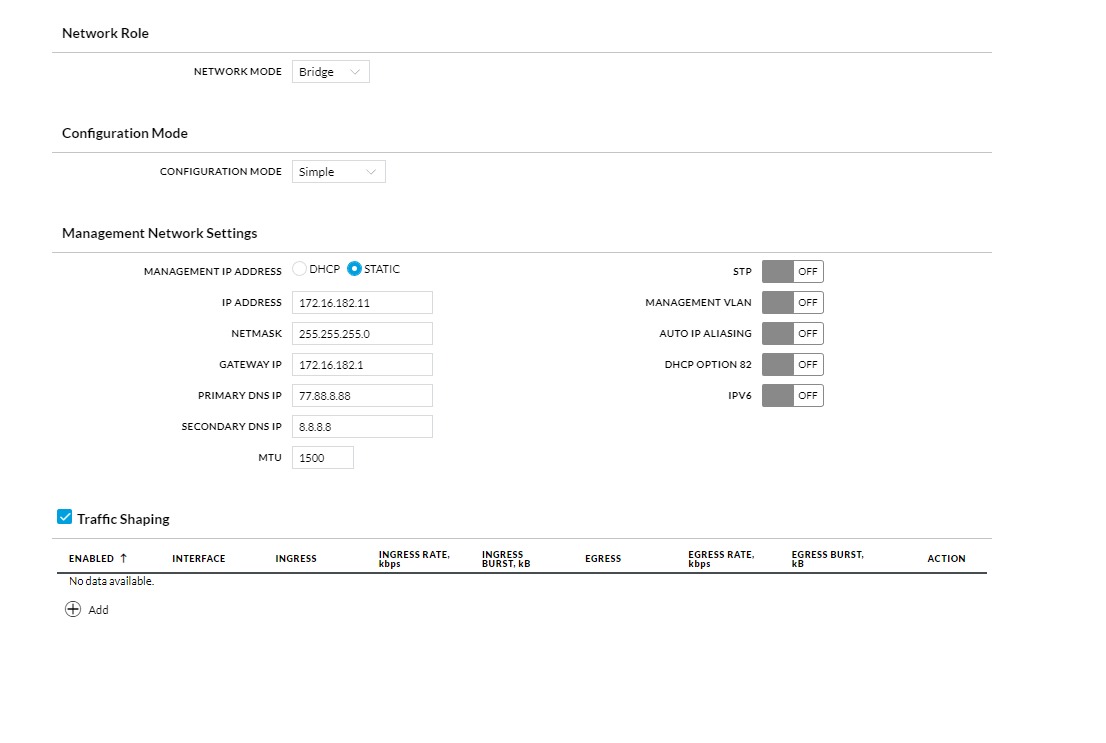Screen dimensions: 1106x743
Task: Enable the Management VLAN toggle
Action: [792, 303]
